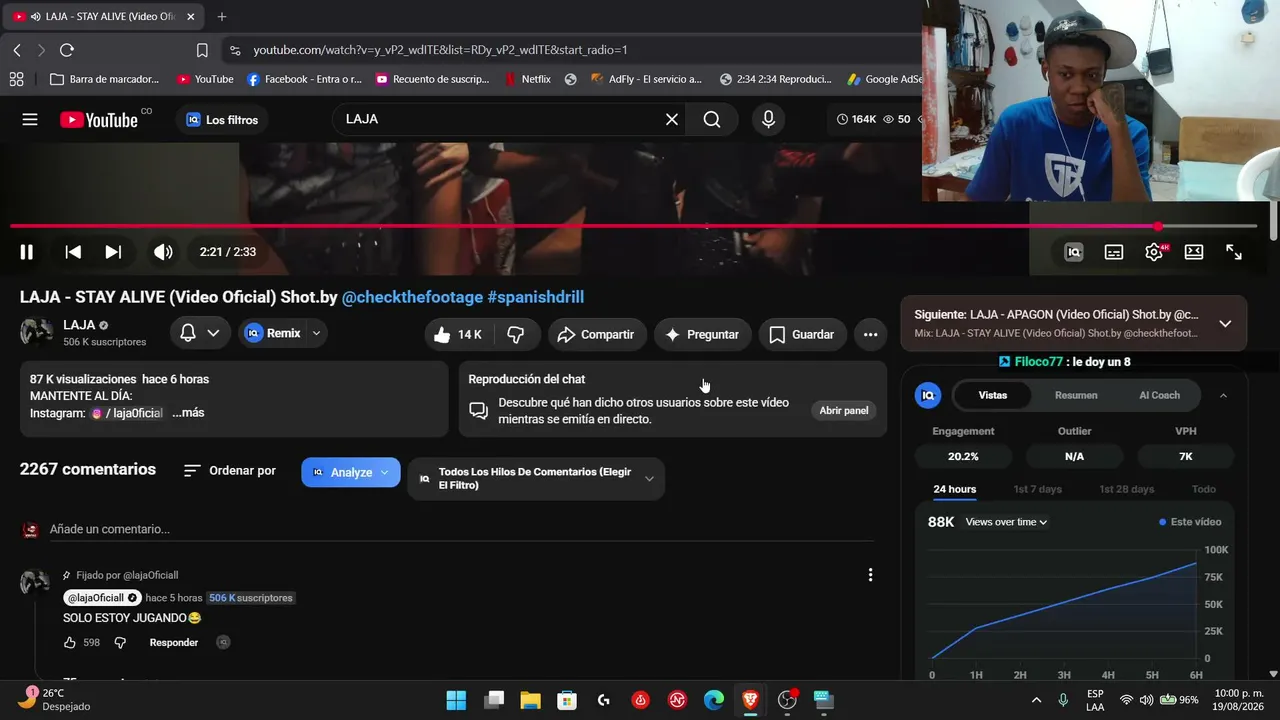
Task: Click the Preguntar button
Action: [702, 335]
